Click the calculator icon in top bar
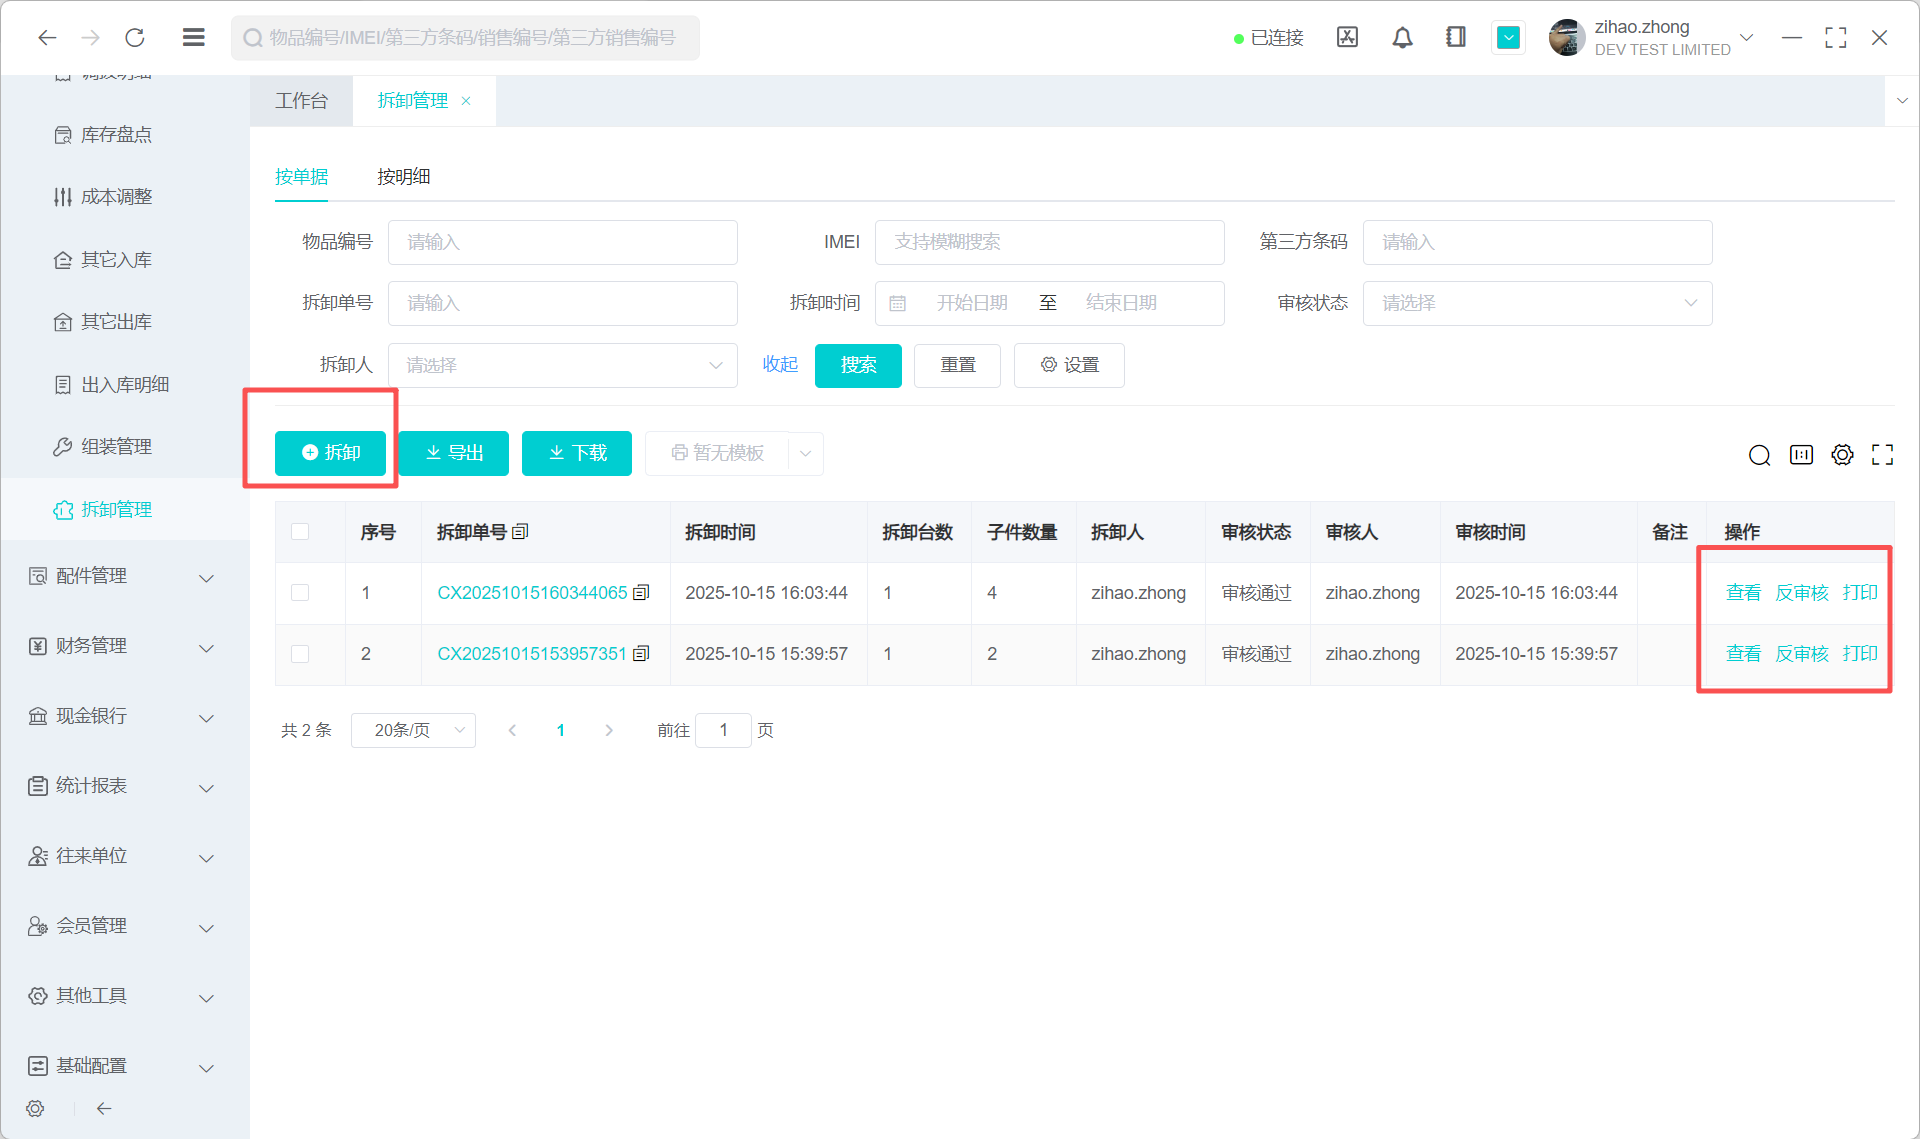 coord(1347,38)
